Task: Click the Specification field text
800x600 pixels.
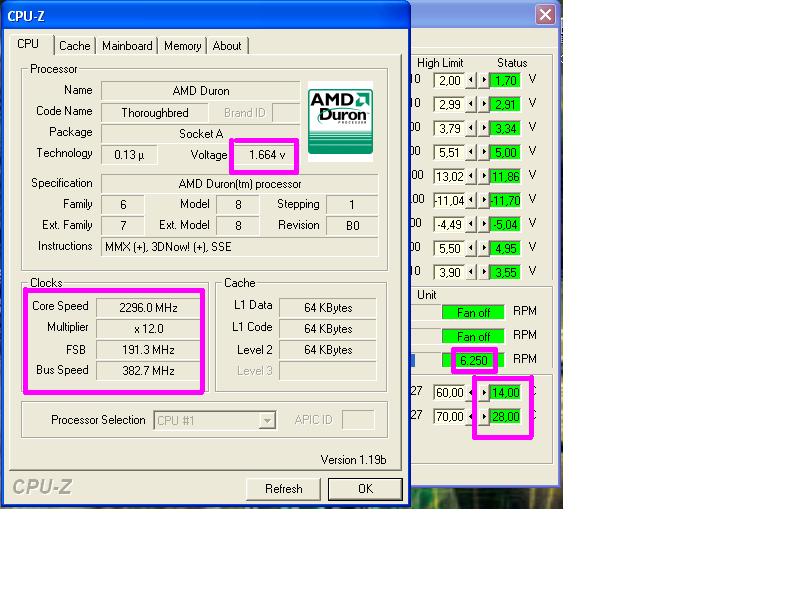Action: (x=240, y=184)
